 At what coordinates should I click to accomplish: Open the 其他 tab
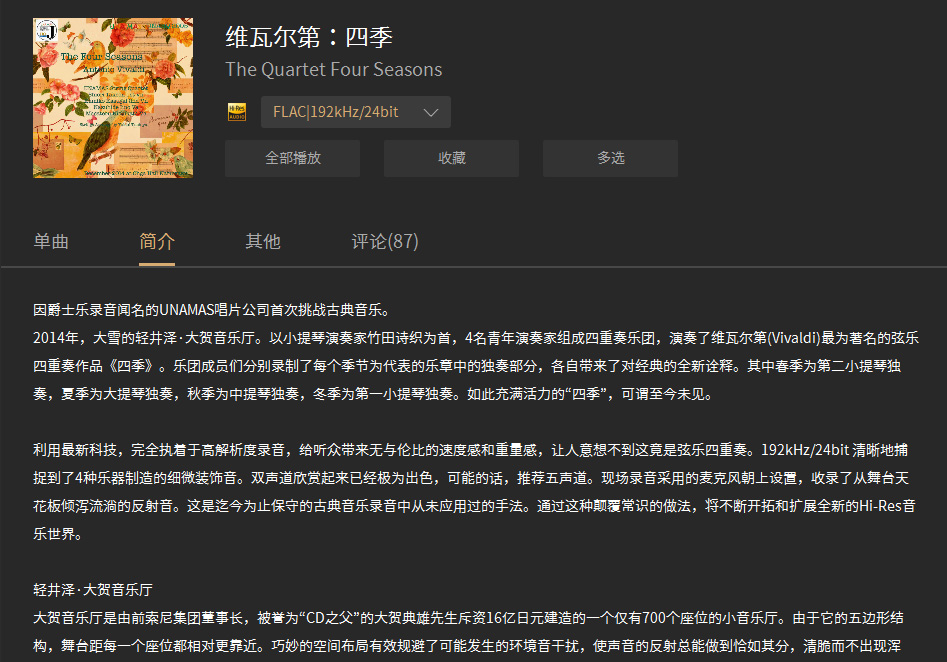pyautogui.click(x=262, y=241)
